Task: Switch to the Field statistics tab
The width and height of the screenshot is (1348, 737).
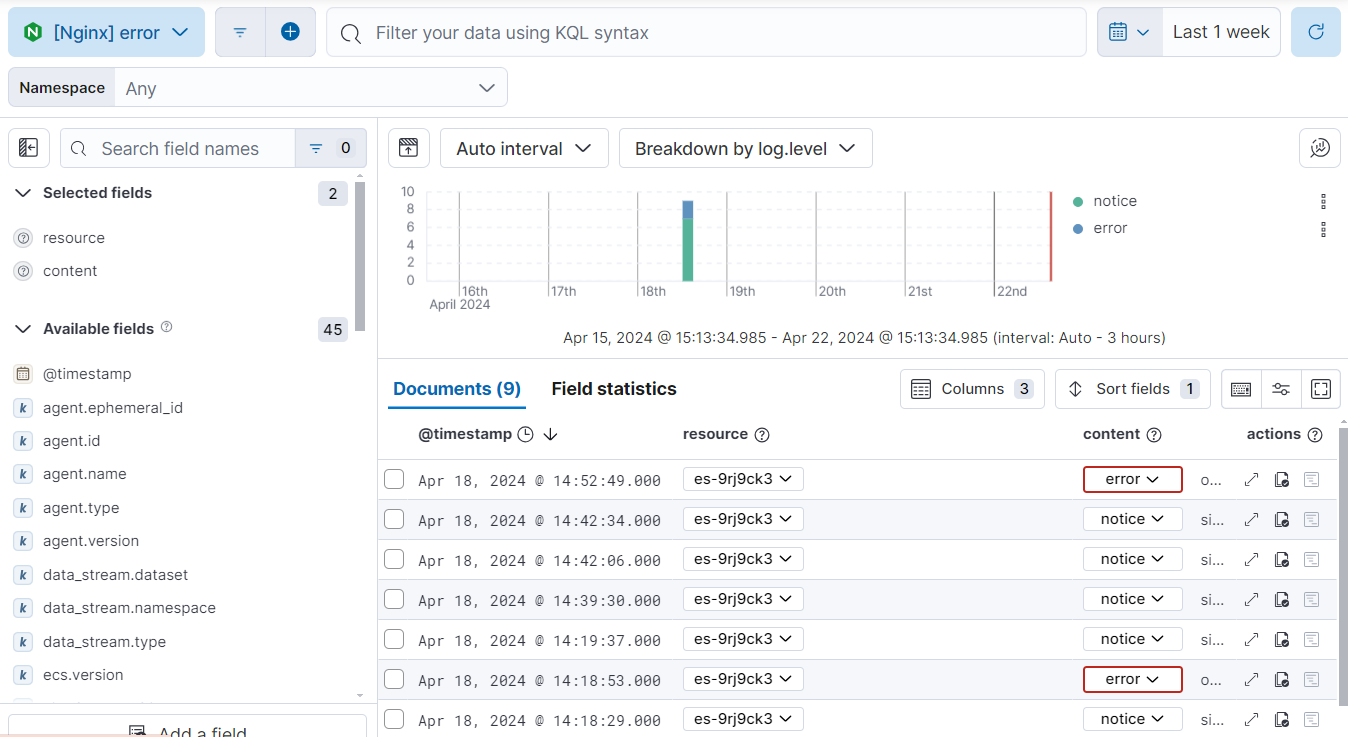Action: pos(613,388)
